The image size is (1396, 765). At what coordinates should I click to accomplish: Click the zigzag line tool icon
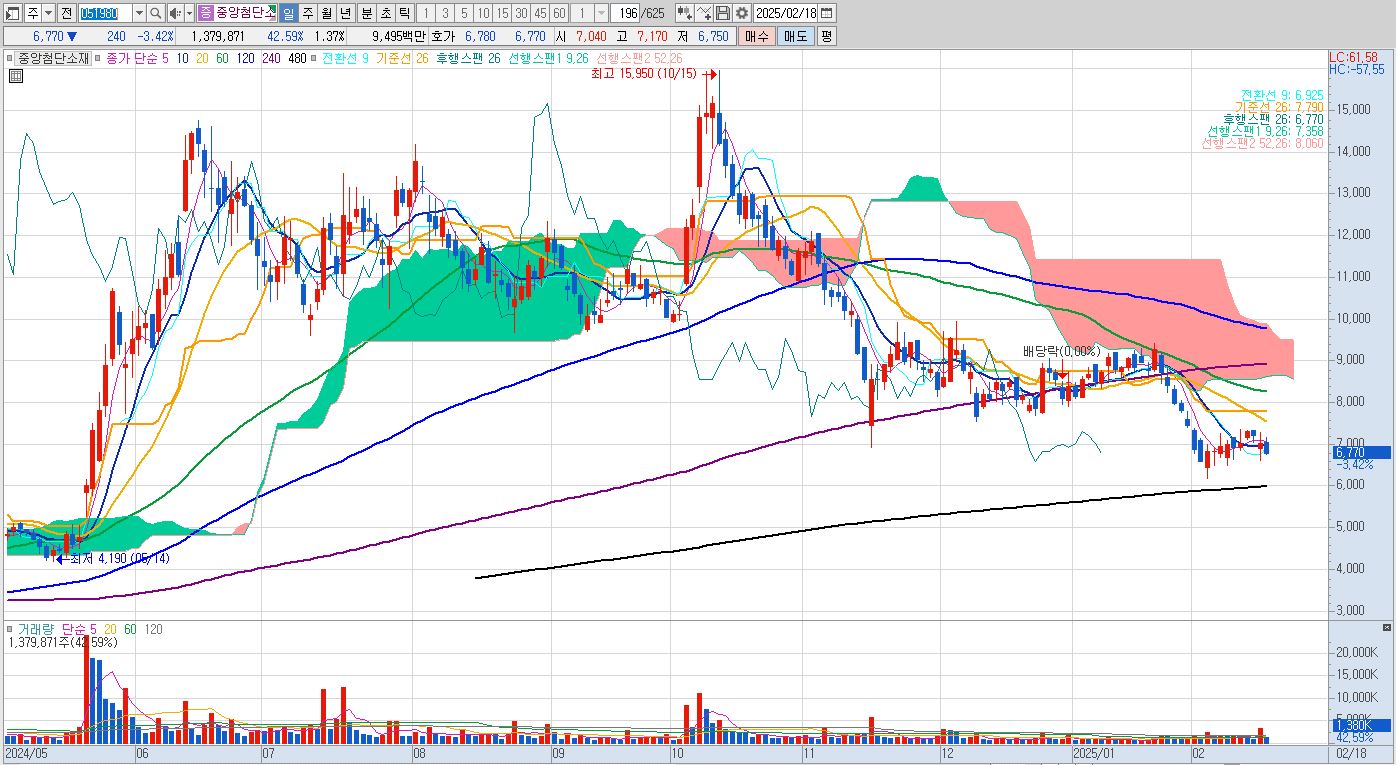pos(704,13)
